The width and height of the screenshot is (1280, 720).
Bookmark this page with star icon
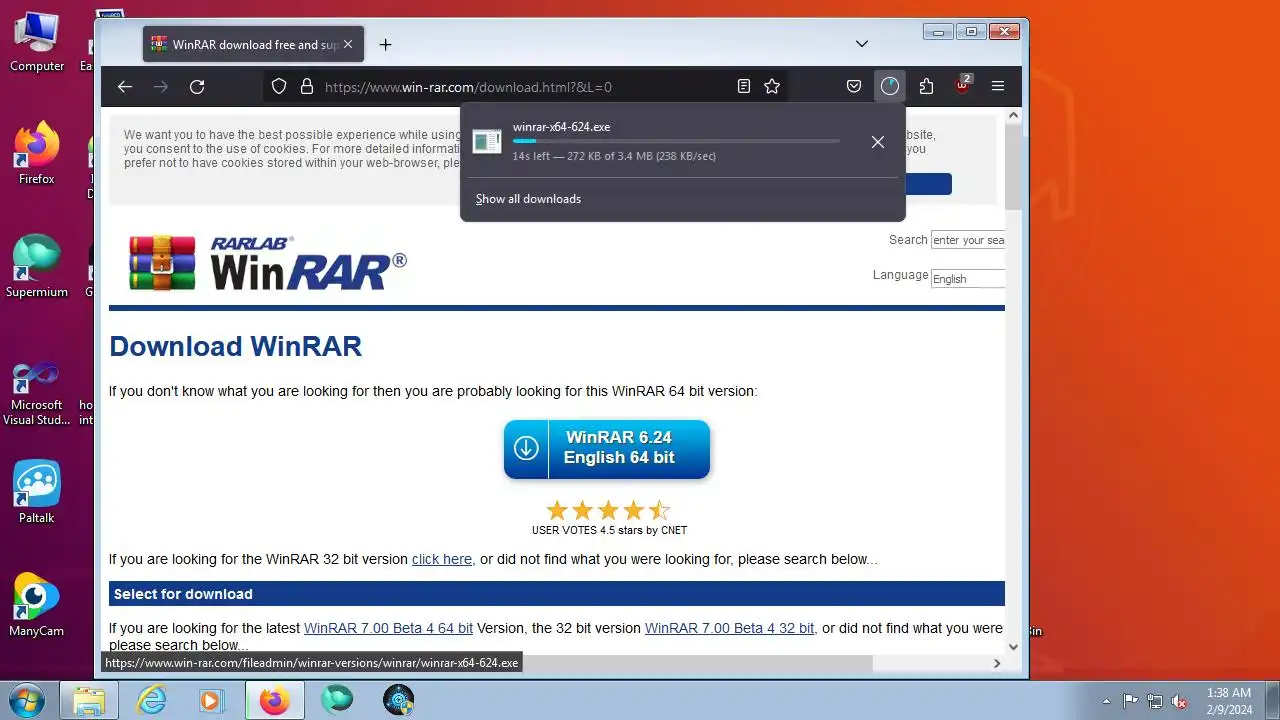click(x=772, y=87)
